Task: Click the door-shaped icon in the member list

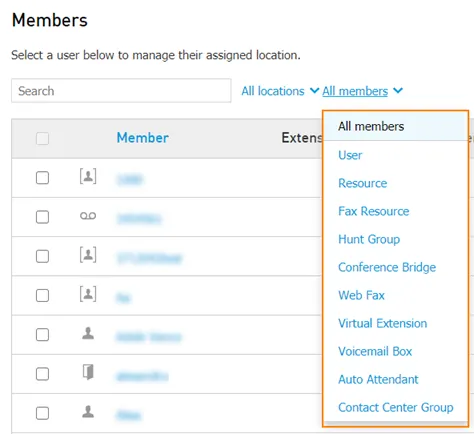Action: point(88,372)
